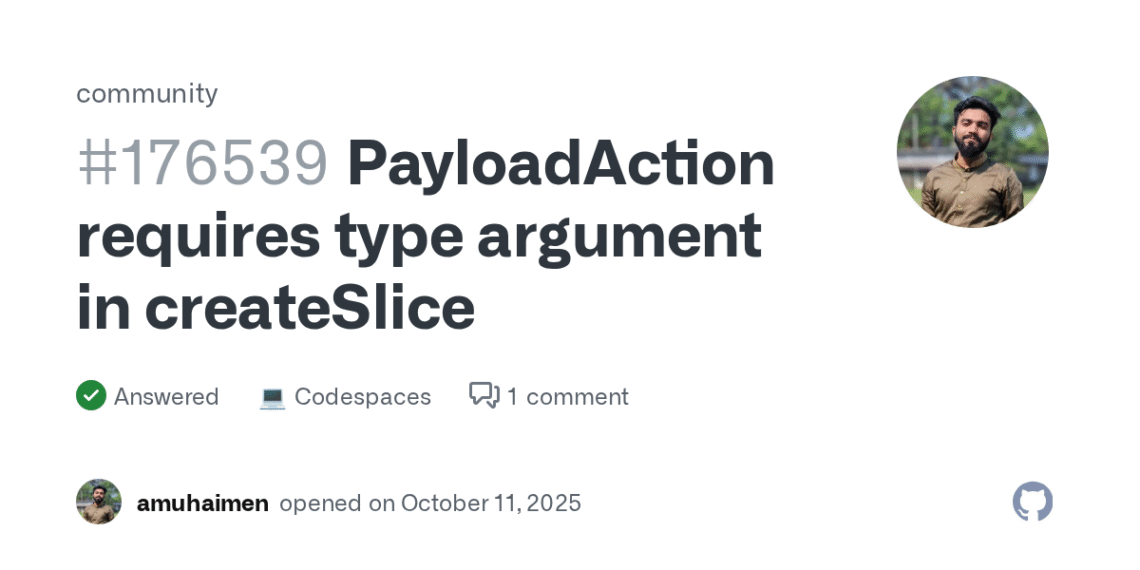Click the GitHub logo icon
This screenshot has height=570, width=1140.
coord(1032,502)
